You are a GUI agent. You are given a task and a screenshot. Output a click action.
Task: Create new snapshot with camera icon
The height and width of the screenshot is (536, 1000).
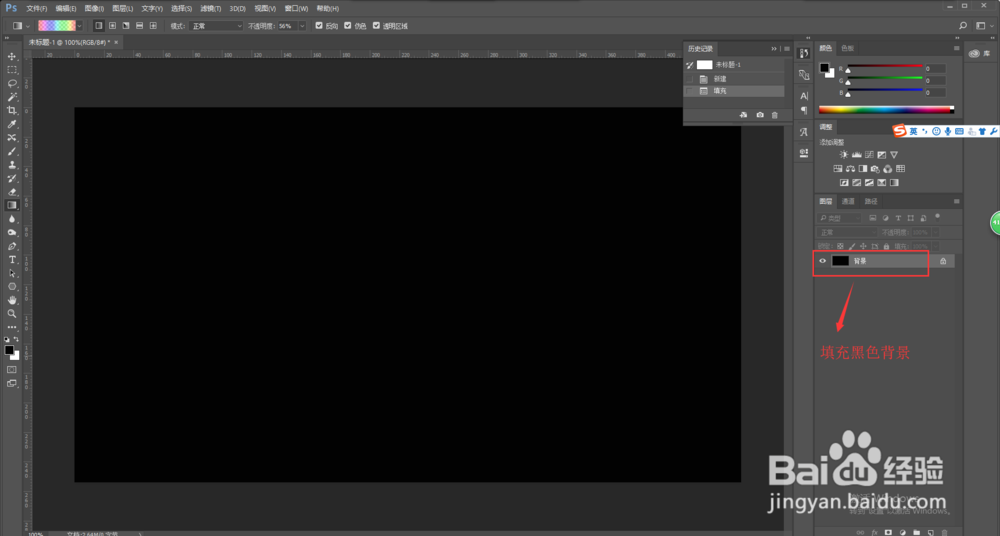pos(760,115)
